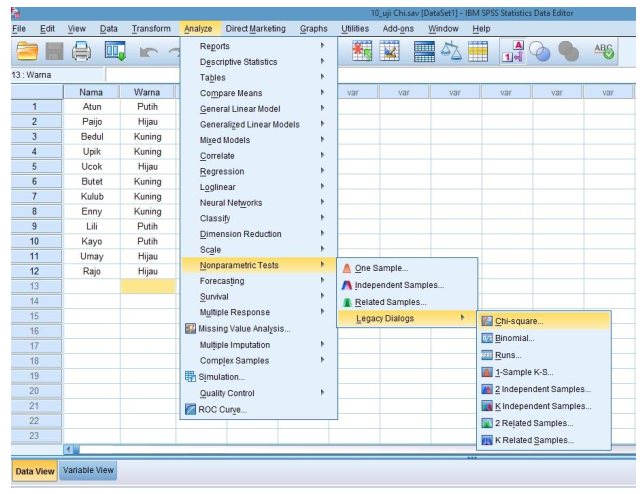Select K Independent Samples legacy entry

[x=544, y=406]
